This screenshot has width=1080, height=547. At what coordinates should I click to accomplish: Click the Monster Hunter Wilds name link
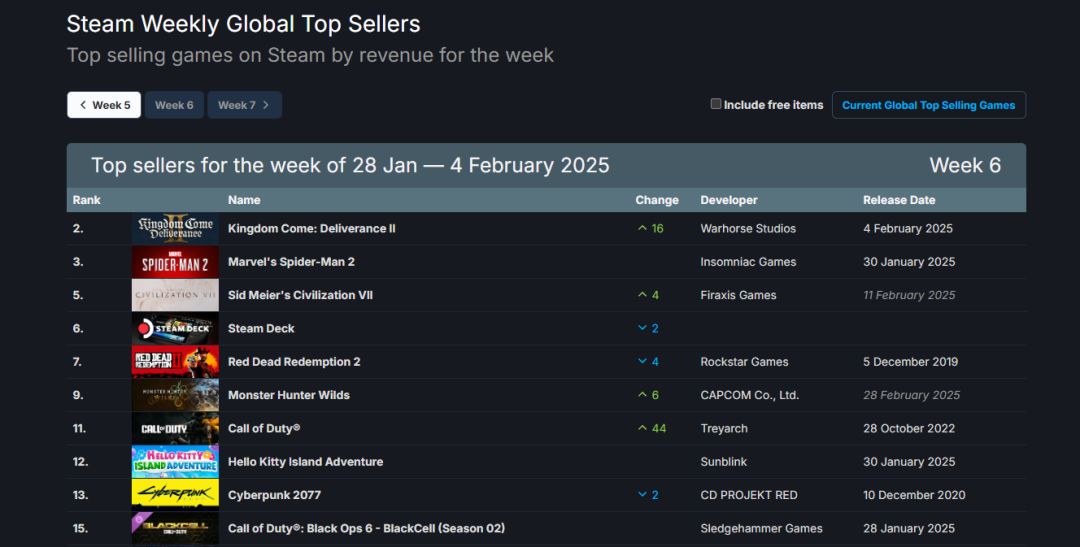coord(289,395)
